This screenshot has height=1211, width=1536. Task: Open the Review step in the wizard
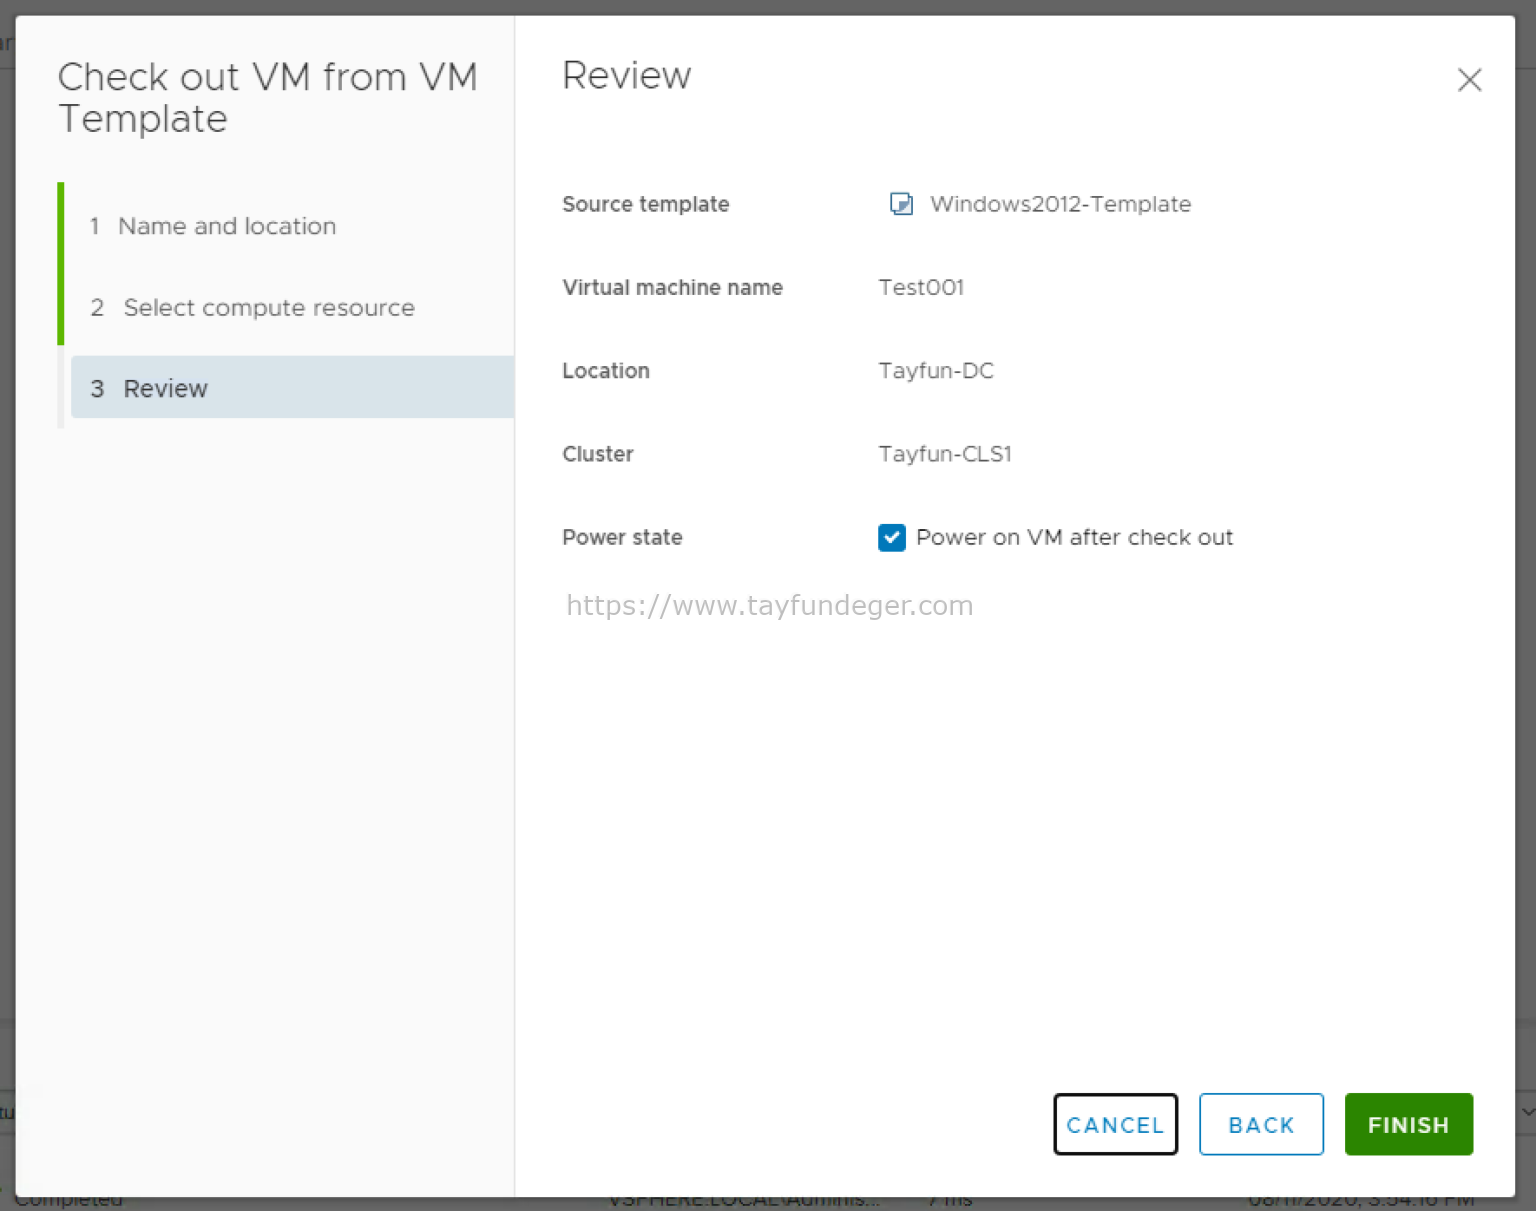point(165,388)
